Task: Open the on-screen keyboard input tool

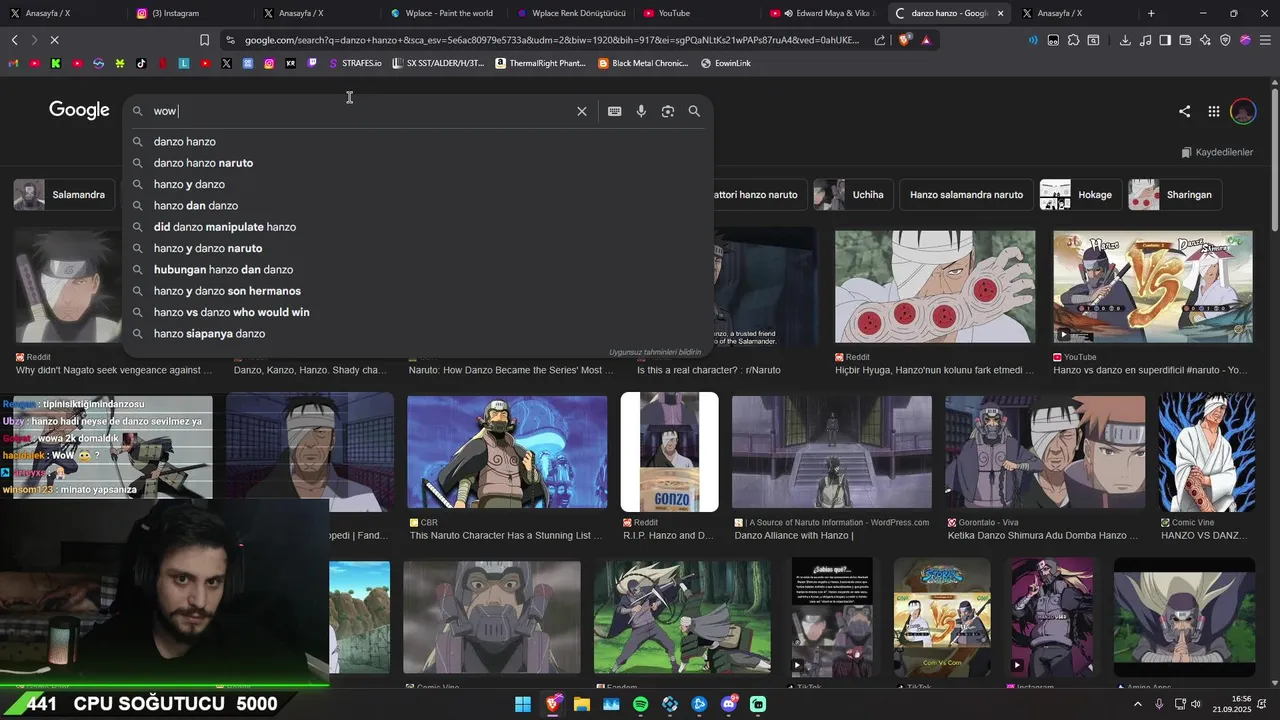Action: click(615, 111)
